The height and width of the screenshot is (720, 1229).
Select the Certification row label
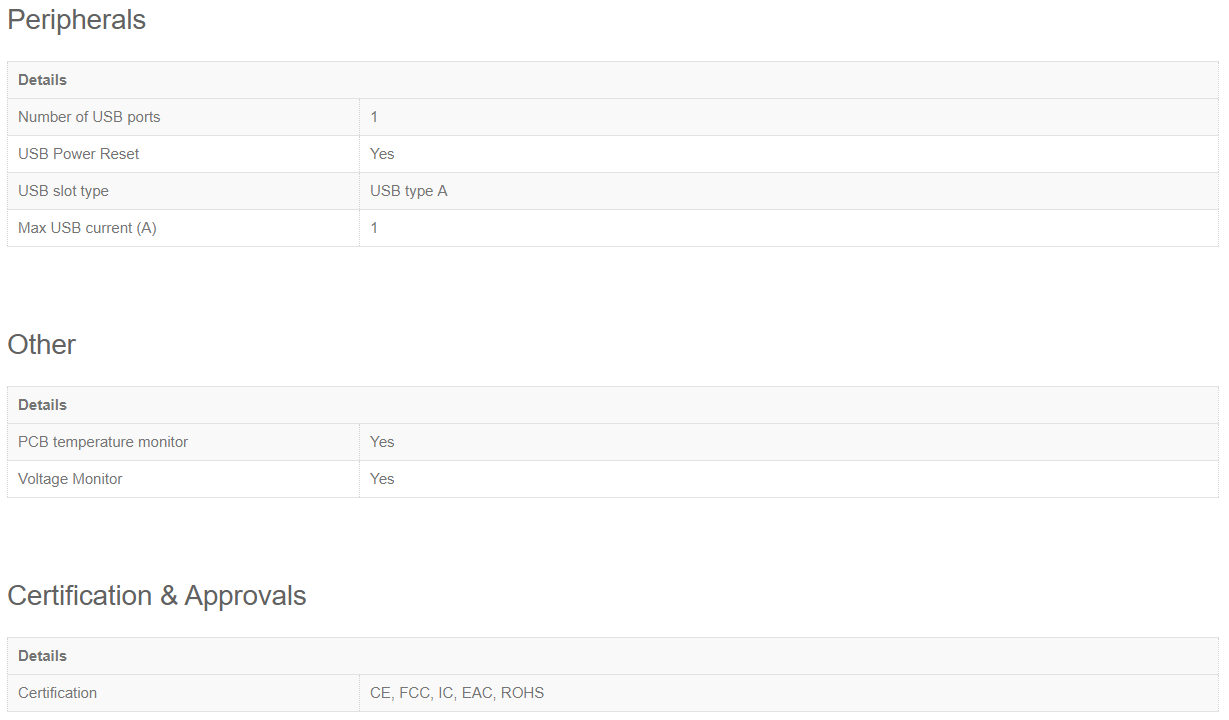point(58,693)
